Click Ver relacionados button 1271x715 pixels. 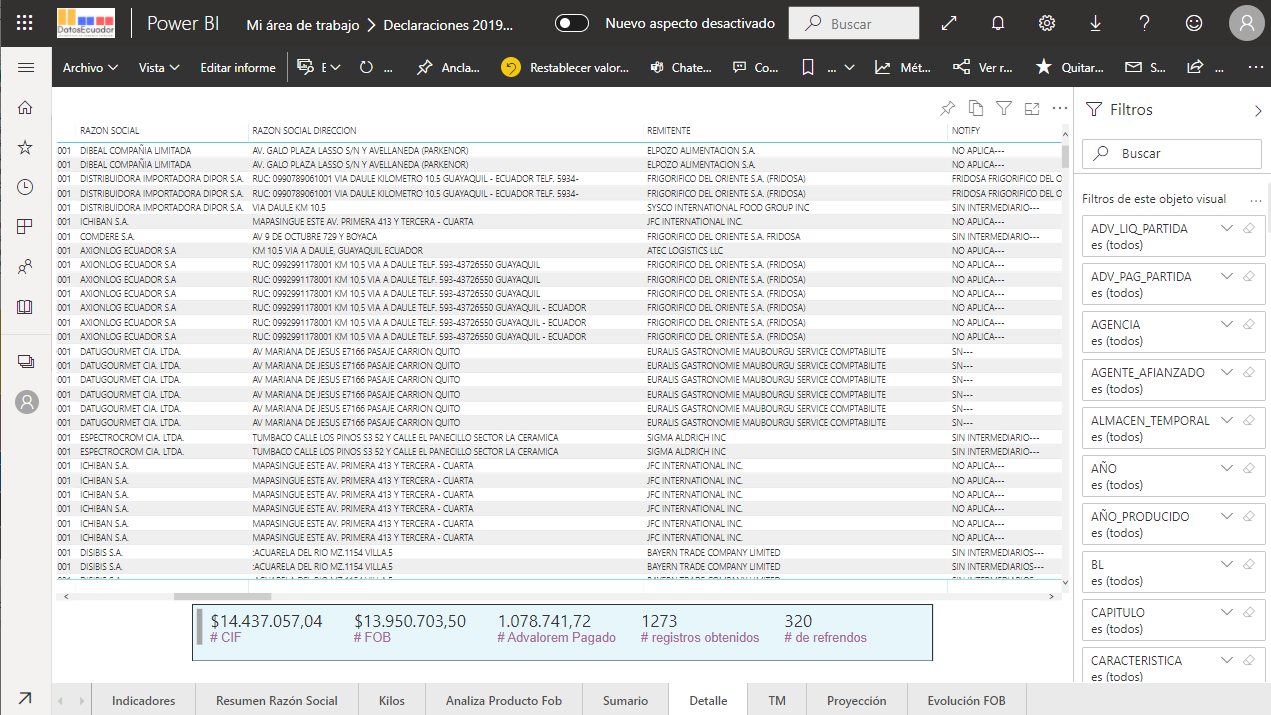click(983, 67)
